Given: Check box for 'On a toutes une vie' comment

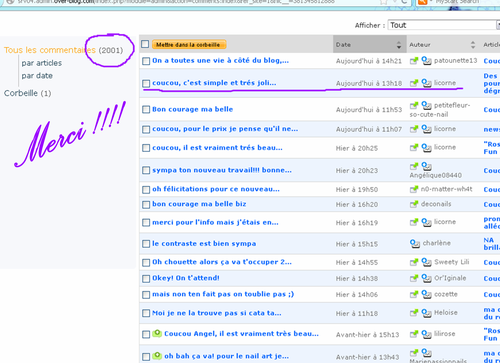Looking at the screenshot, I should coord(146,61).
